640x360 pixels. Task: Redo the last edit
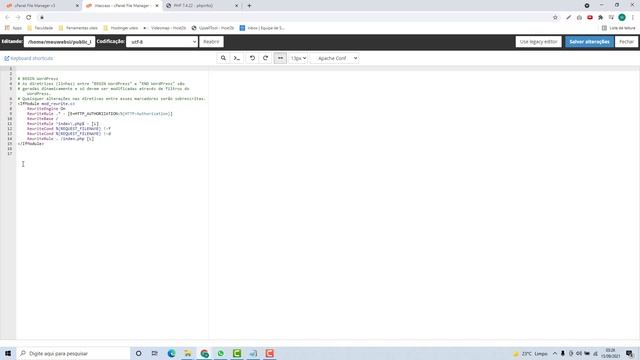[266, 58]
